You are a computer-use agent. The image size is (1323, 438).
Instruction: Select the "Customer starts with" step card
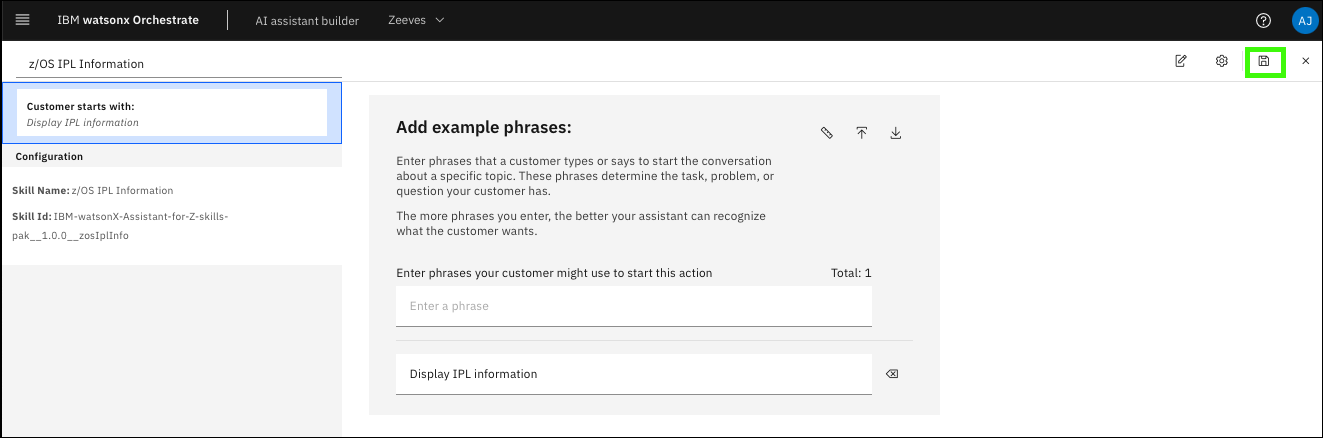172,113
